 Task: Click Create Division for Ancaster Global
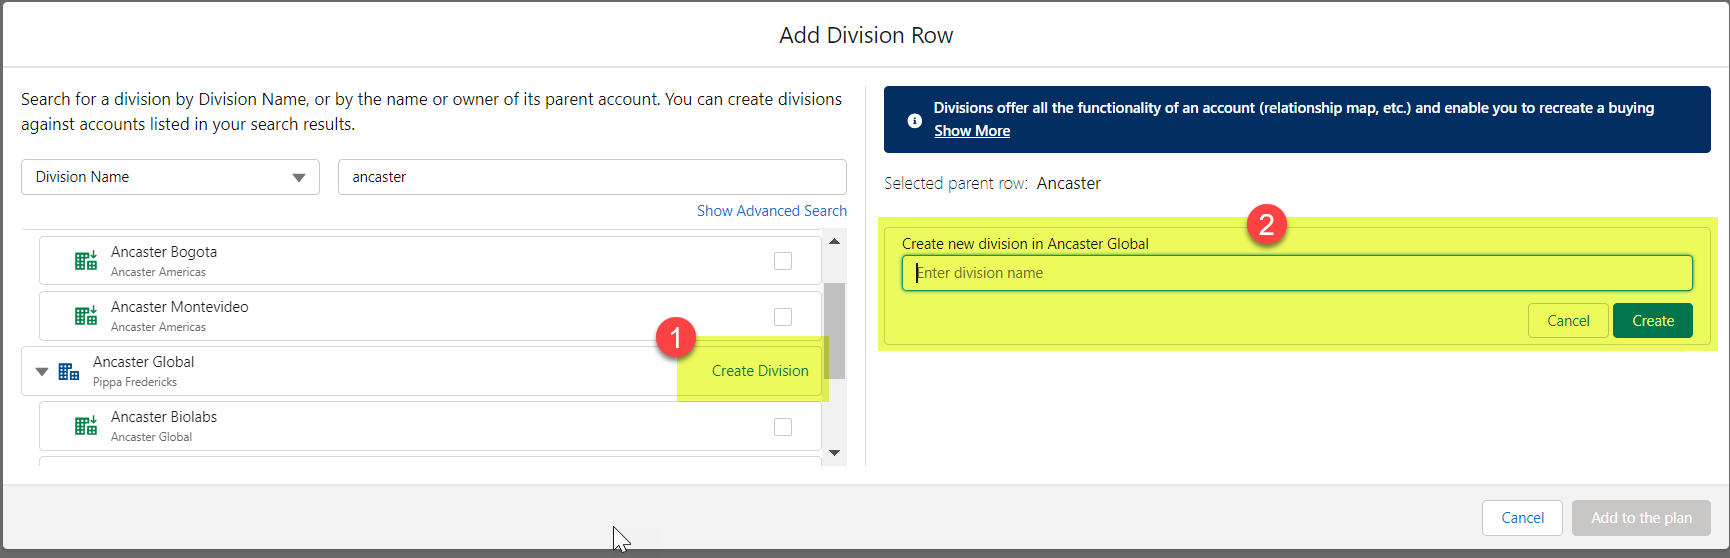click(x=759, y=371)
